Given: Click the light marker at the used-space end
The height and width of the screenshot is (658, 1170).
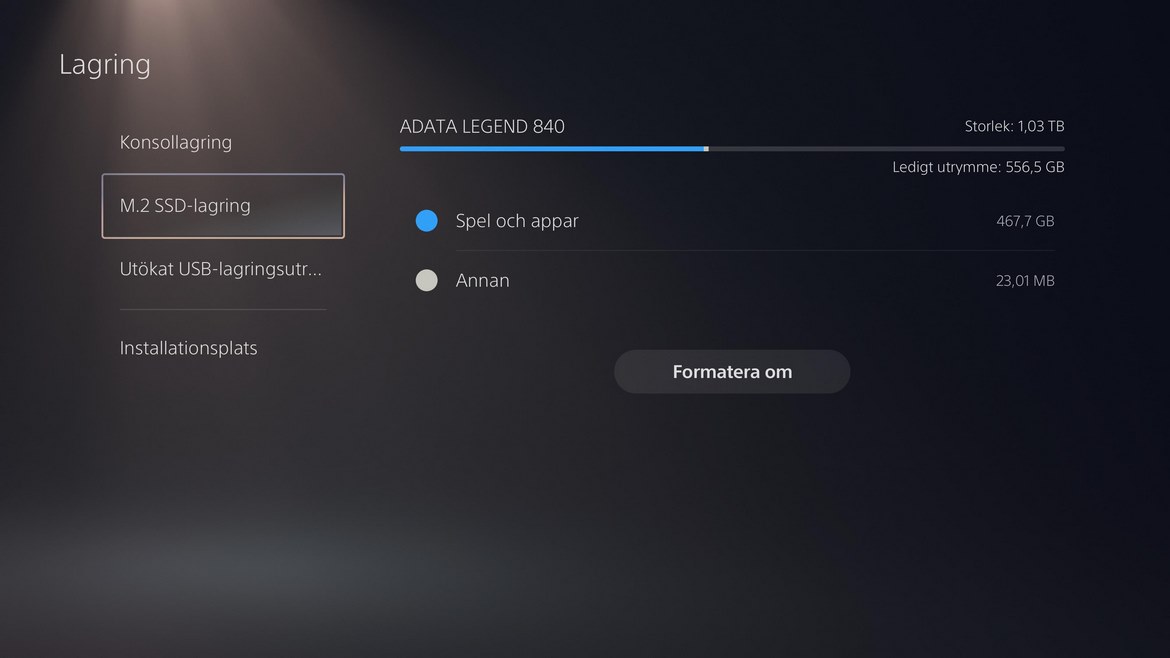Looking at the screenshot, I should [x=706, y=149].
